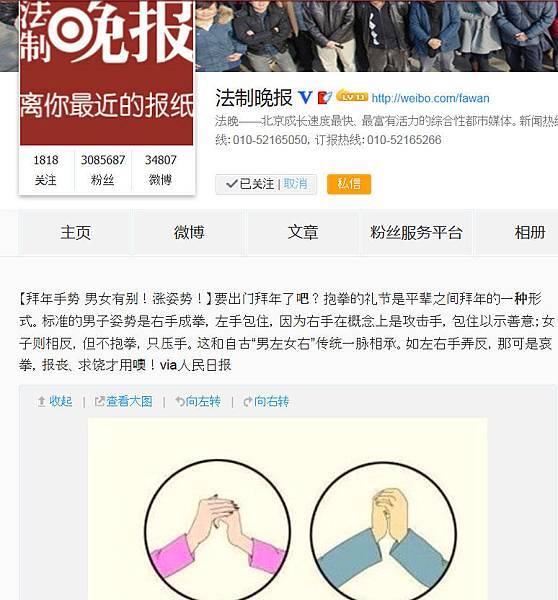Switch to the 微博 tab

pos(189,232)
